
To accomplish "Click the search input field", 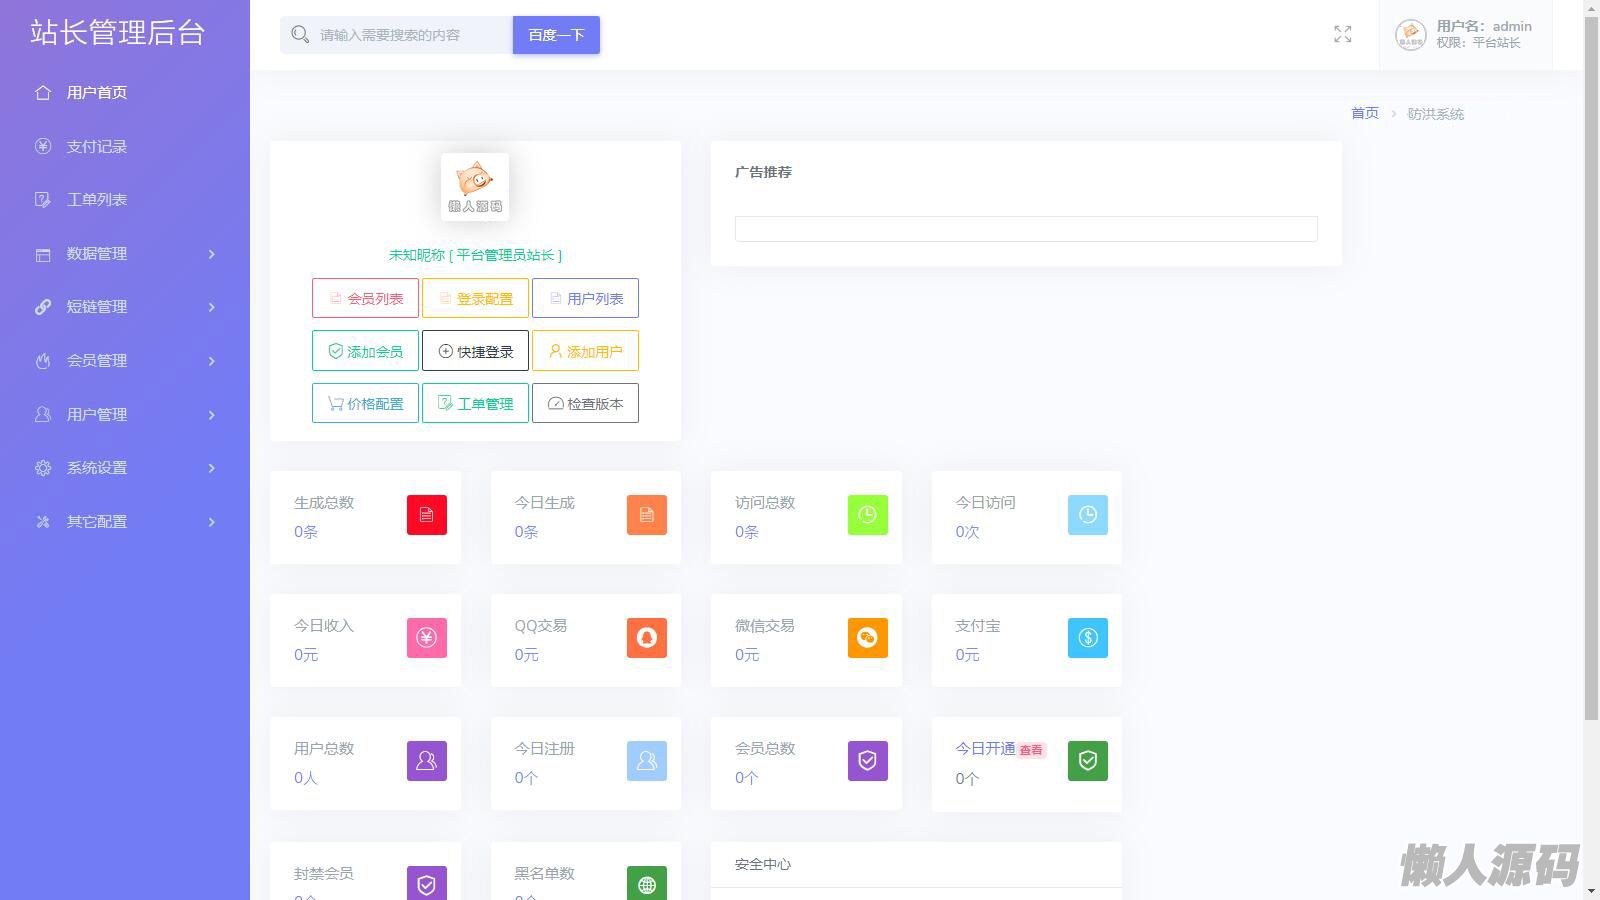I will click(x=410, y=35).
